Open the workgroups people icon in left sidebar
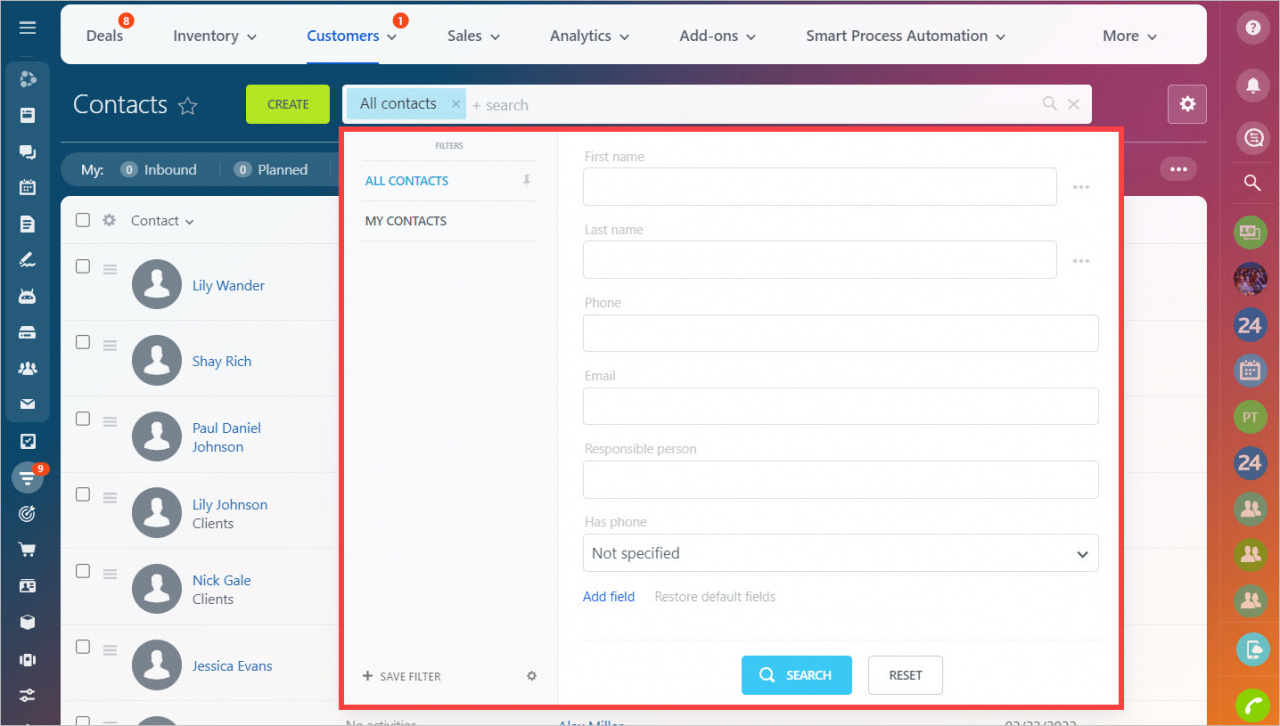 [x=28, y=368]
